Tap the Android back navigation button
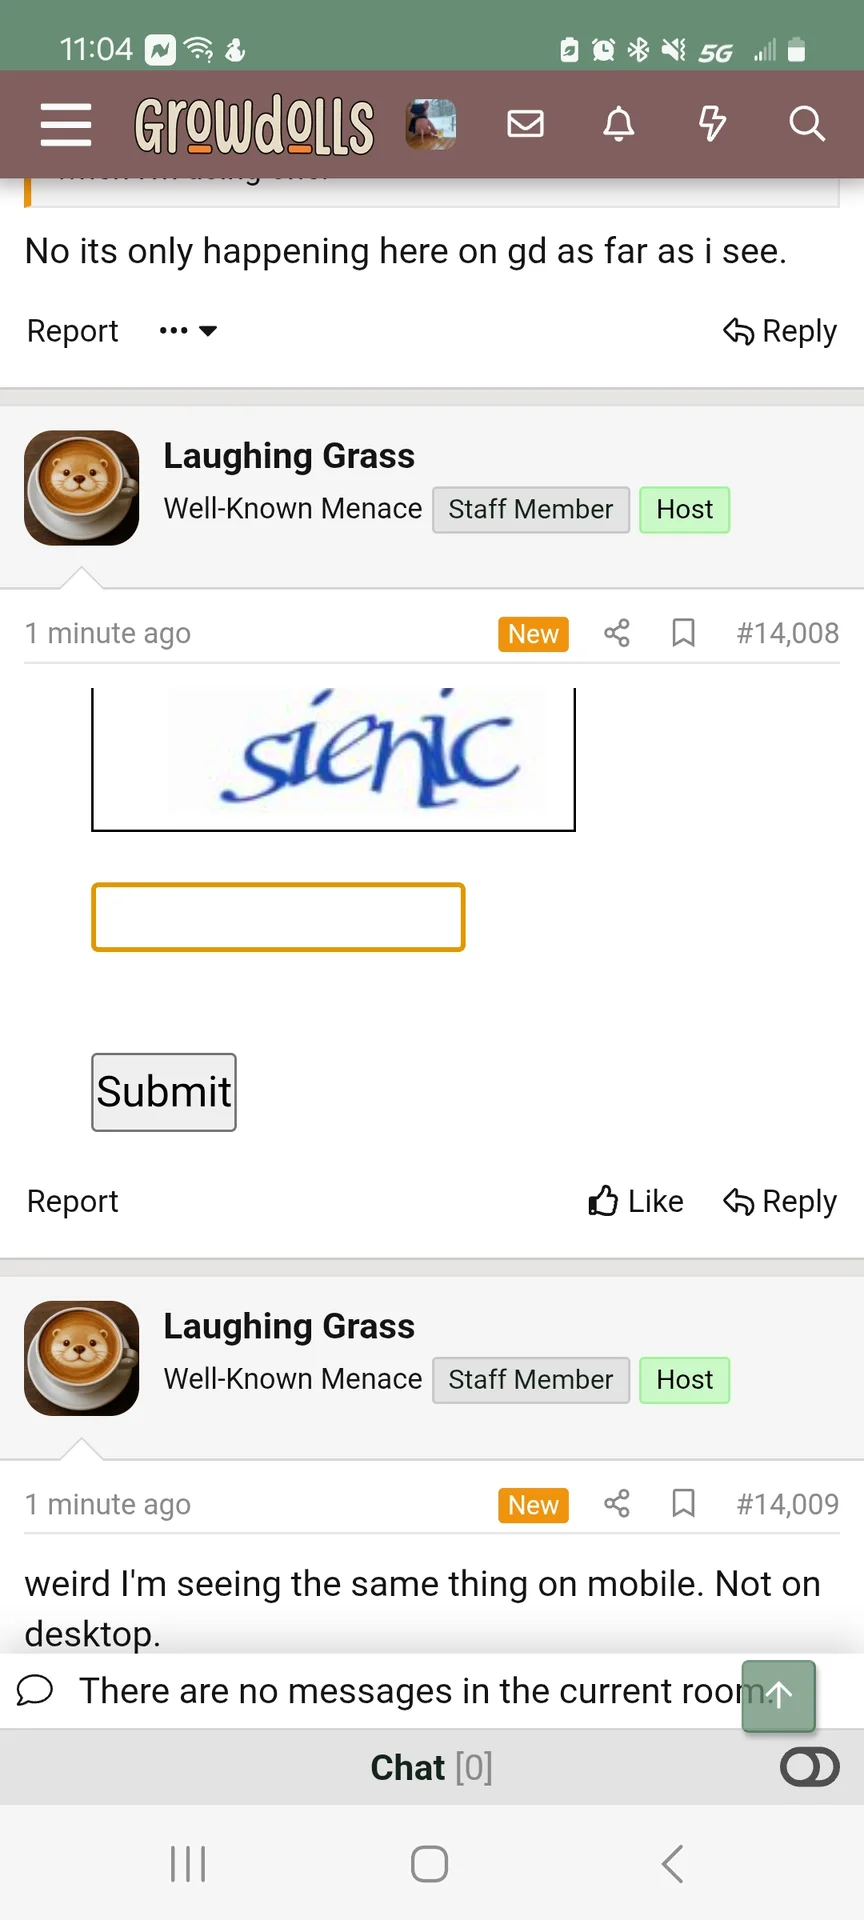Viewport: 864px width, 1920px height. click(x=673, y=1864)
